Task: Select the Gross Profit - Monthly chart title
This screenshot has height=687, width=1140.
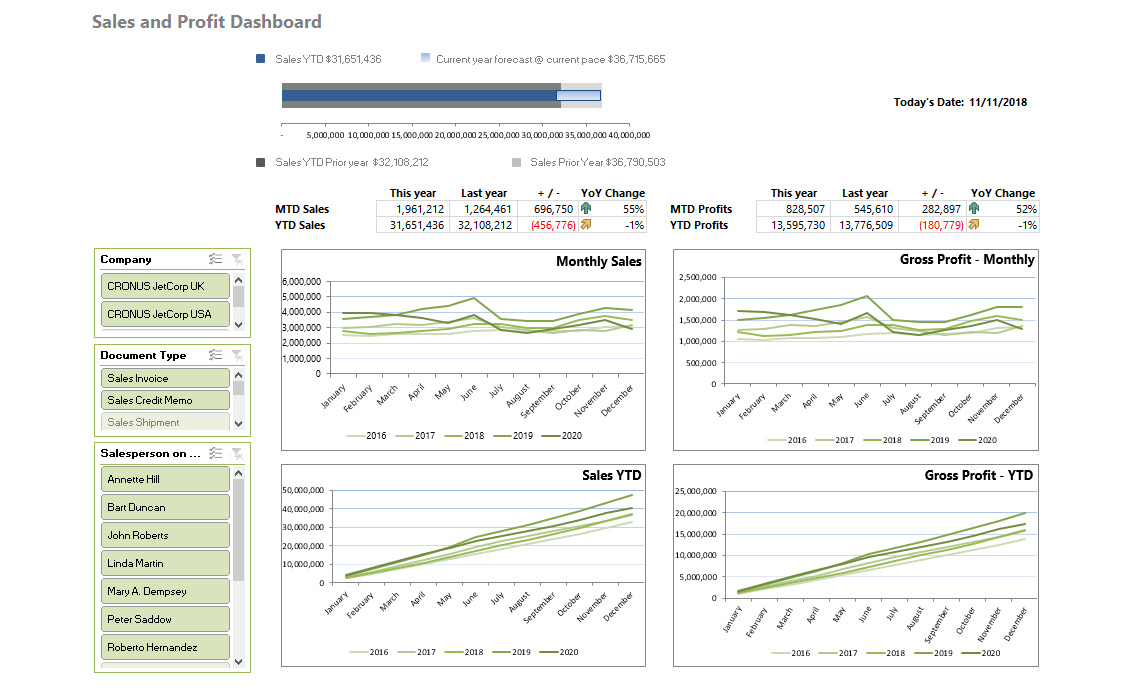Action: point(967,260)
